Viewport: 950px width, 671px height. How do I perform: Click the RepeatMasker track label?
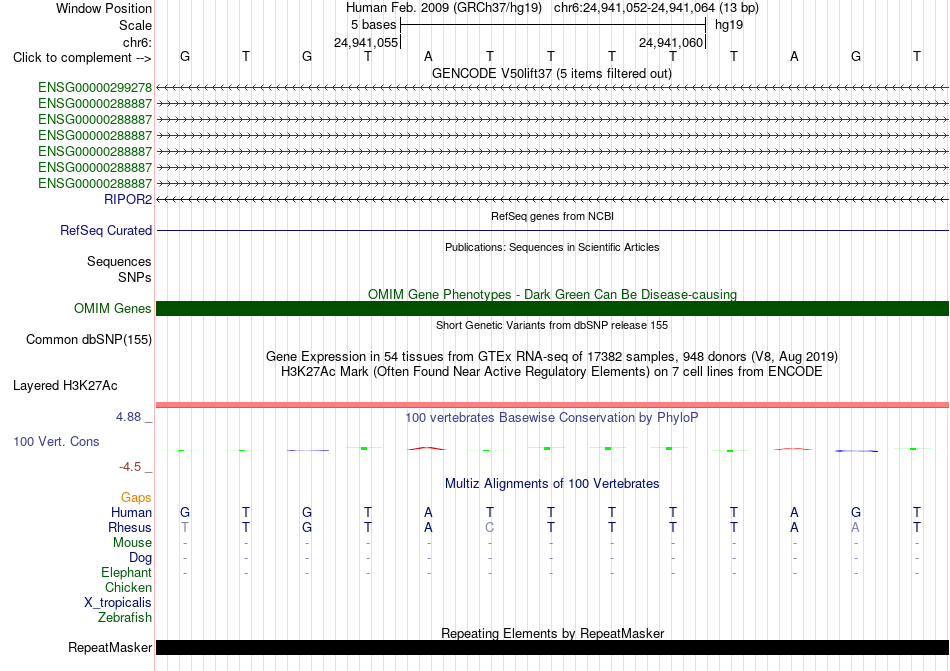click(110, 647)
